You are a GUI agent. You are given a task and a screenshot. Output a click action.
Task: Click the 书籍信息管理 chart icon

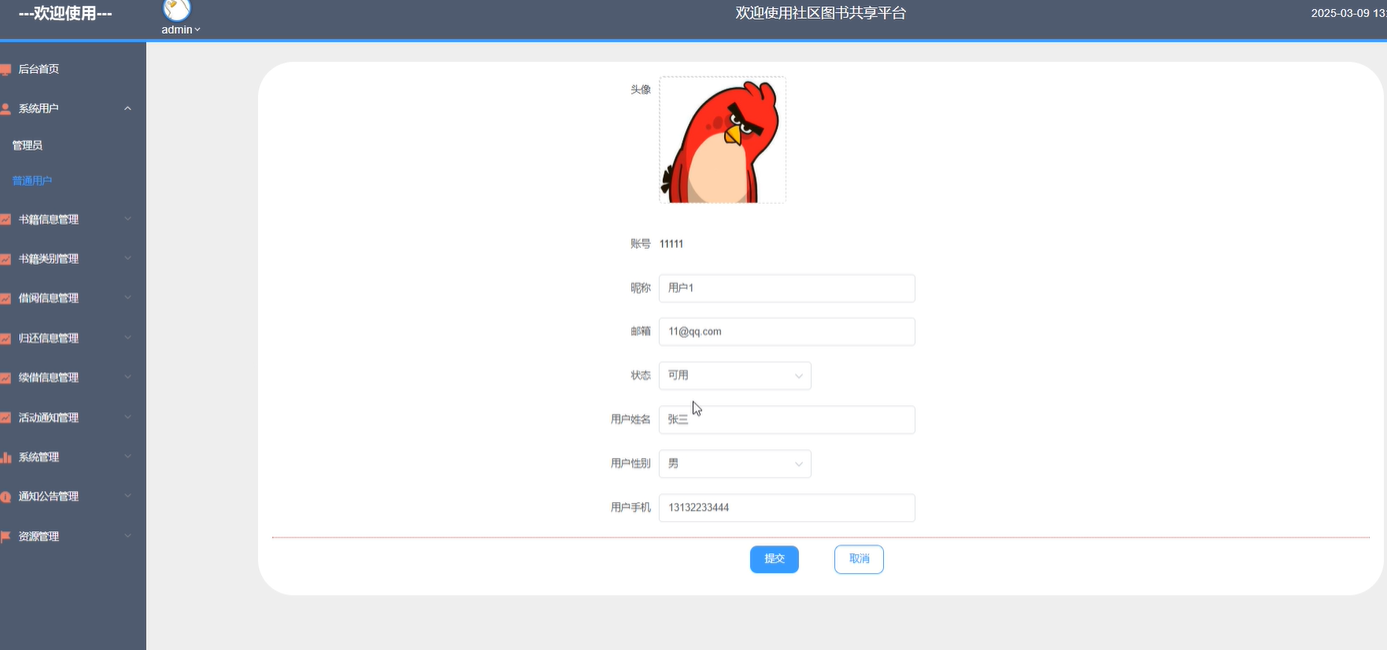pos(5,219)
